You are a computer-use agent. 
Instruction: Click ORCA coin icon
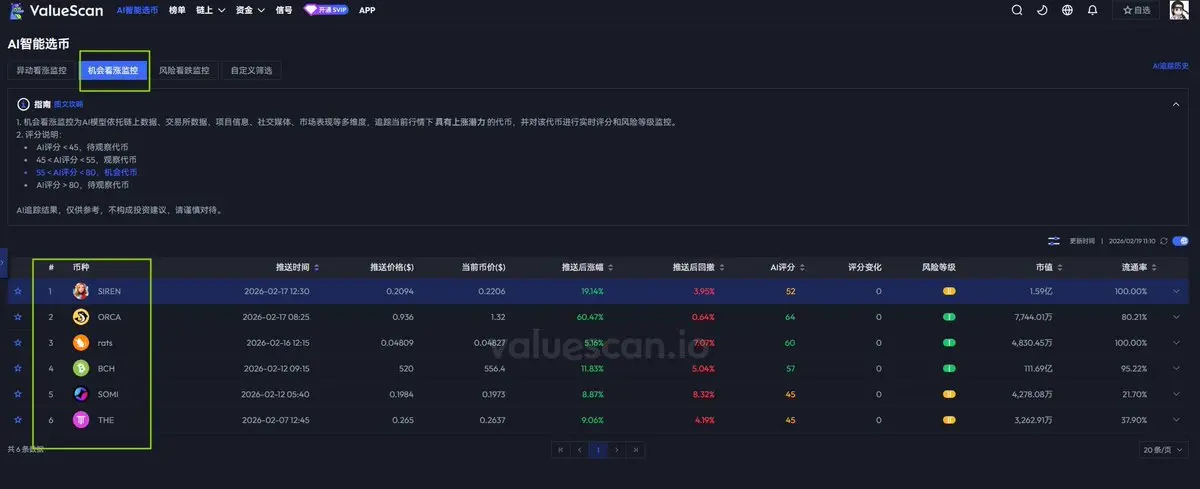click(x=81, y=317)
